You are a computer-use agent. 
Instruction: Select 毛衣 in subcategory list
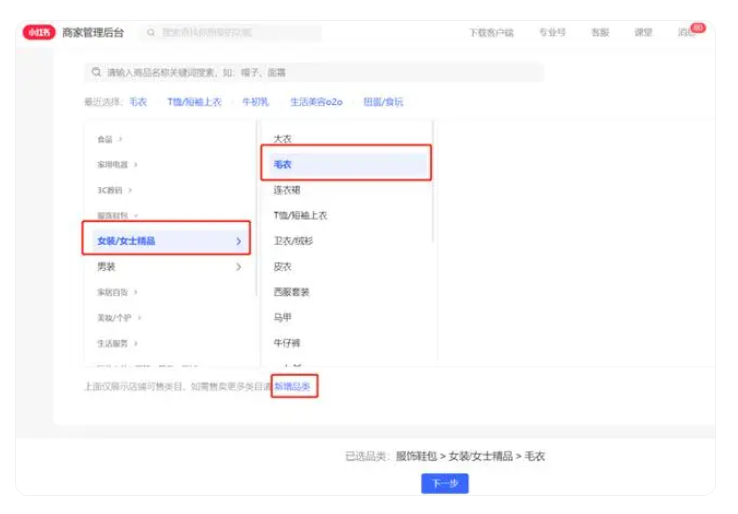(x=283, y=164)
